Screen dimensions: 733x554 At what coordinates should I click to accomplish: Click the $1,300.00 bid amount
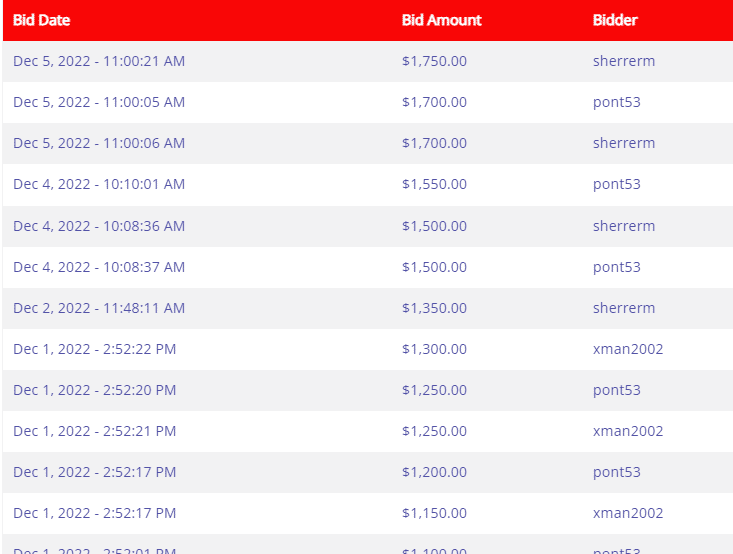[434, 349]
